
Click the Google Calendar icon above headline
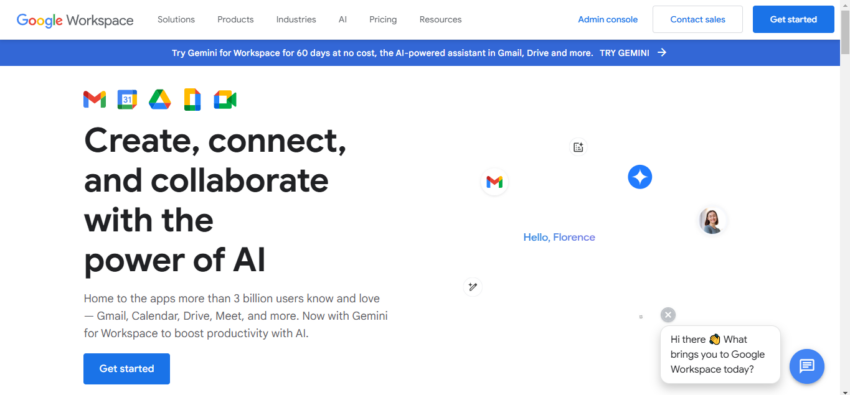127,100
